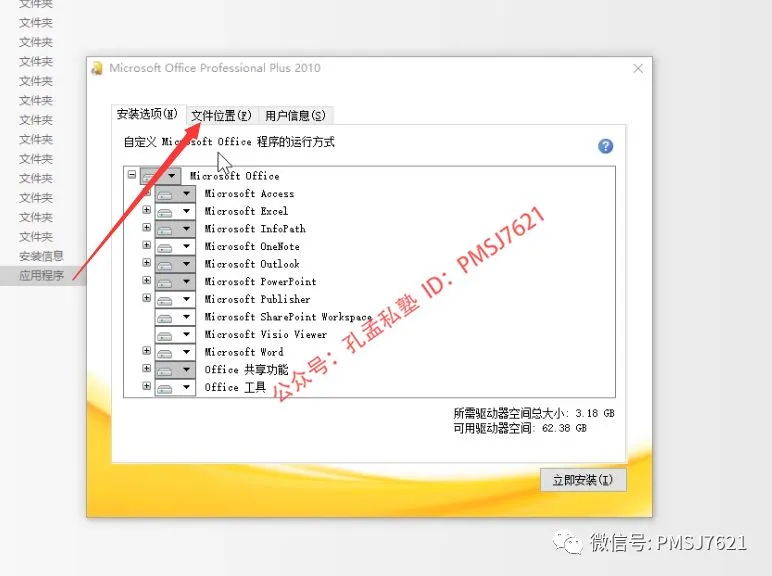Open install dropdown for Microsoft Publisher
This screenshot has width=772, height=576.
pyautogui.click(x=175, y=300)
